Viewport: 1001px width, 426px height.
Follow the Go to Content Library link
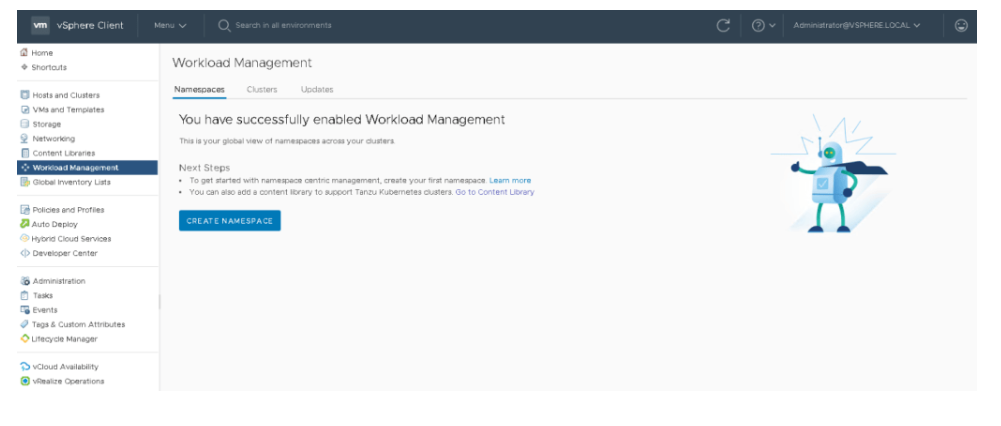(494, 192)
